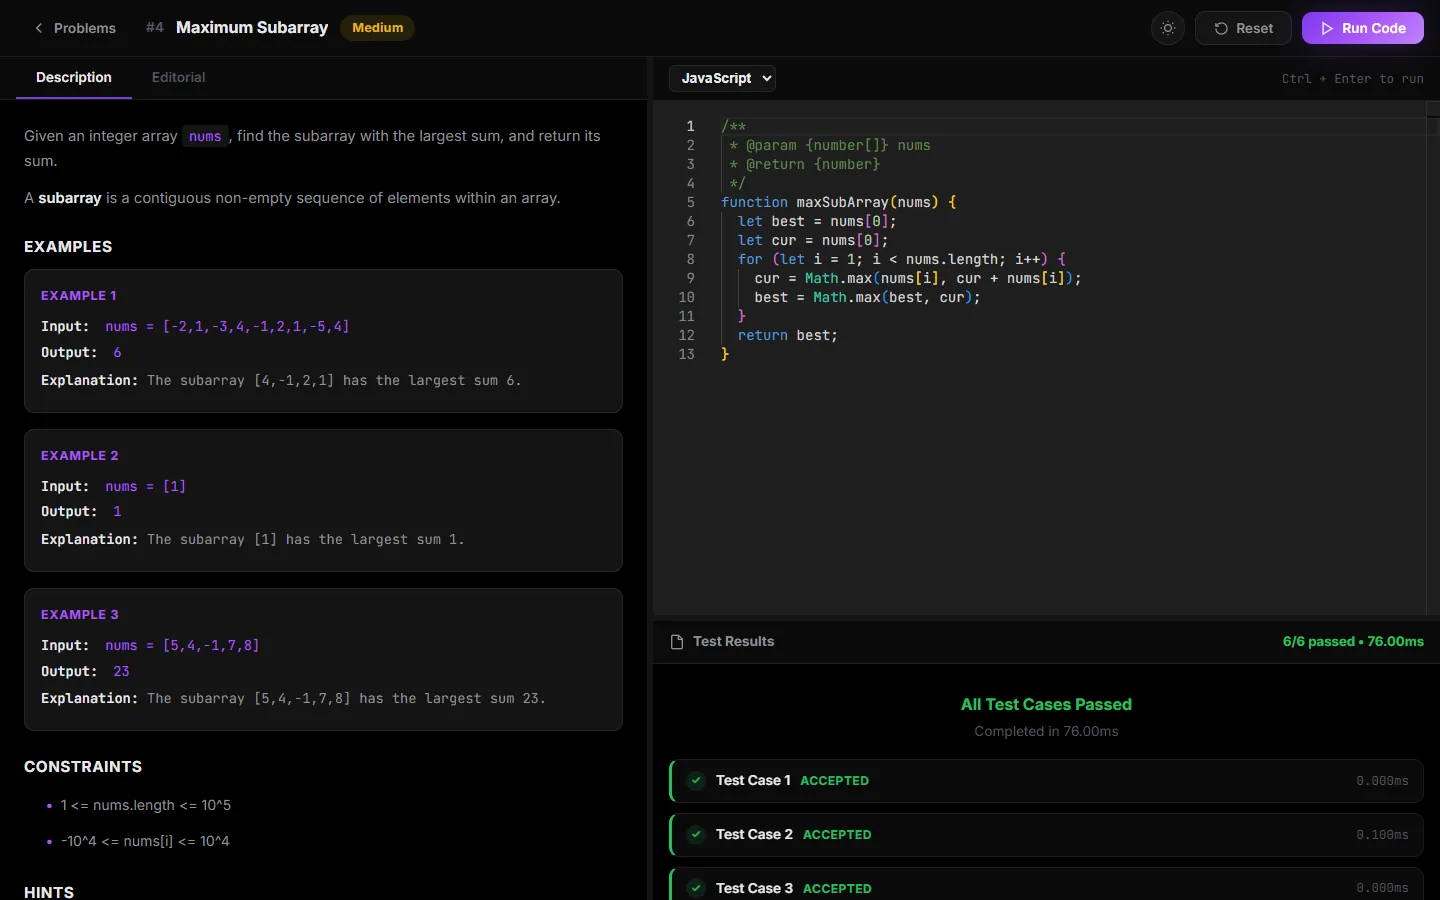Click the 'Test Results' panel title
Screen dimensions: 1440x900
tap(733, 642)
